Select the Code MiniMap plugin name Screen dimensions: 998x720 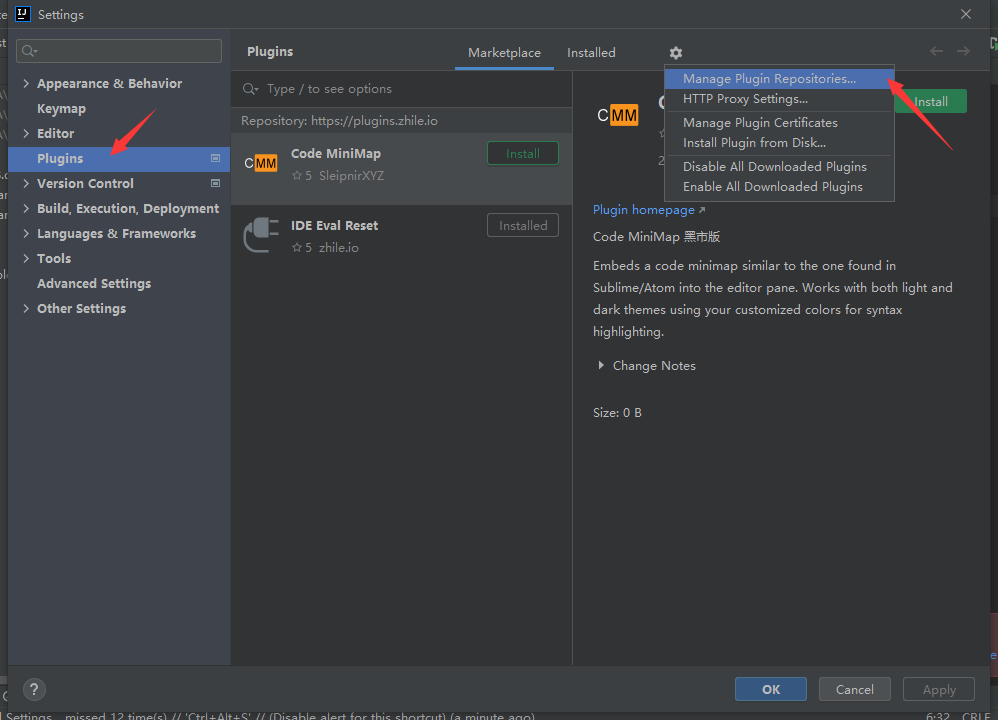(335, 153)
